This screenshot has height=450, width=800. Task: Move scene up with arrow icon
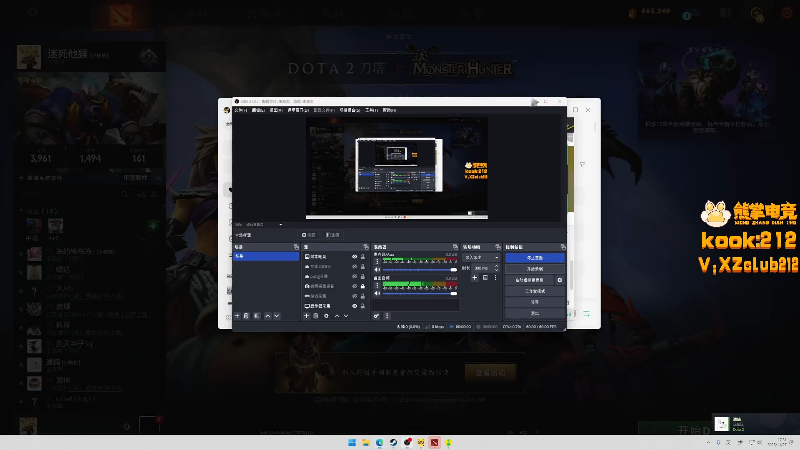coord(267,316)
